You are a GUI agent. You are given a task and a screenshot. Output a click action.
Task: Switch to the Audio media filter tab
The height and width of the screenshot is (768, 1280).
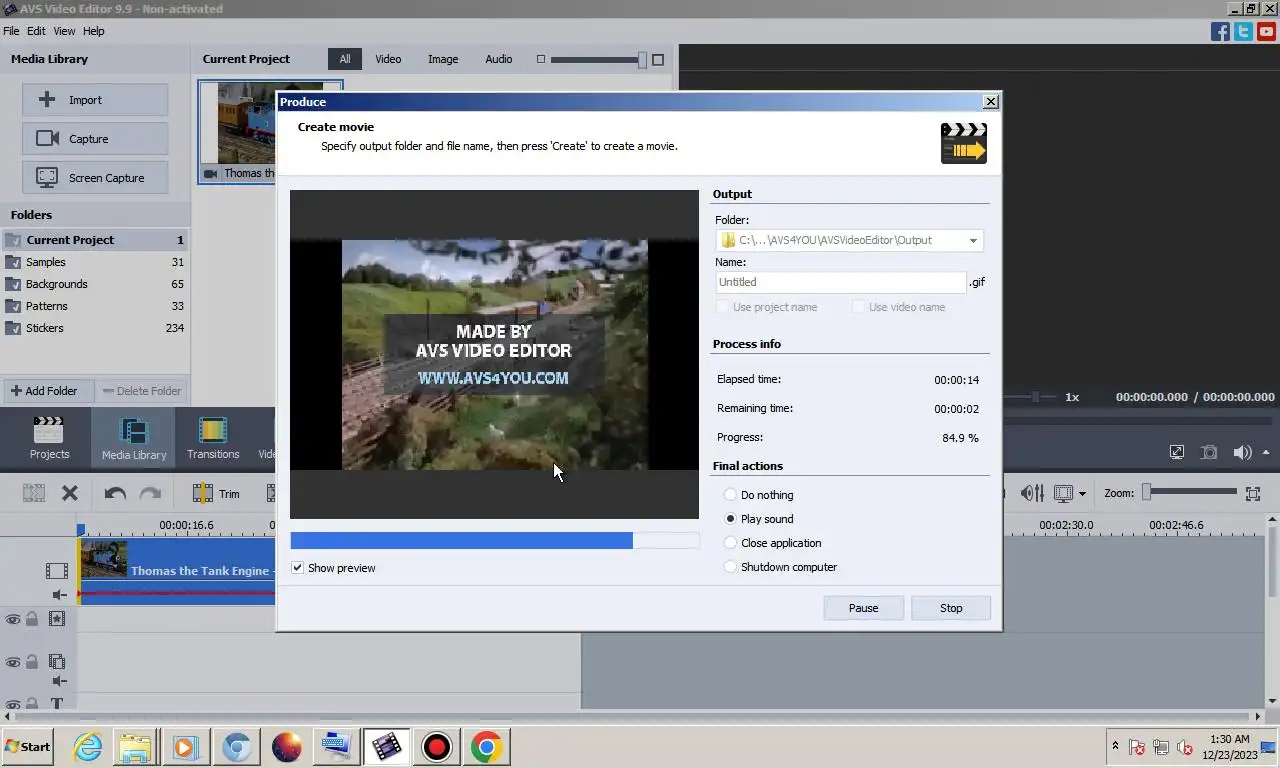tap(499, 59)
